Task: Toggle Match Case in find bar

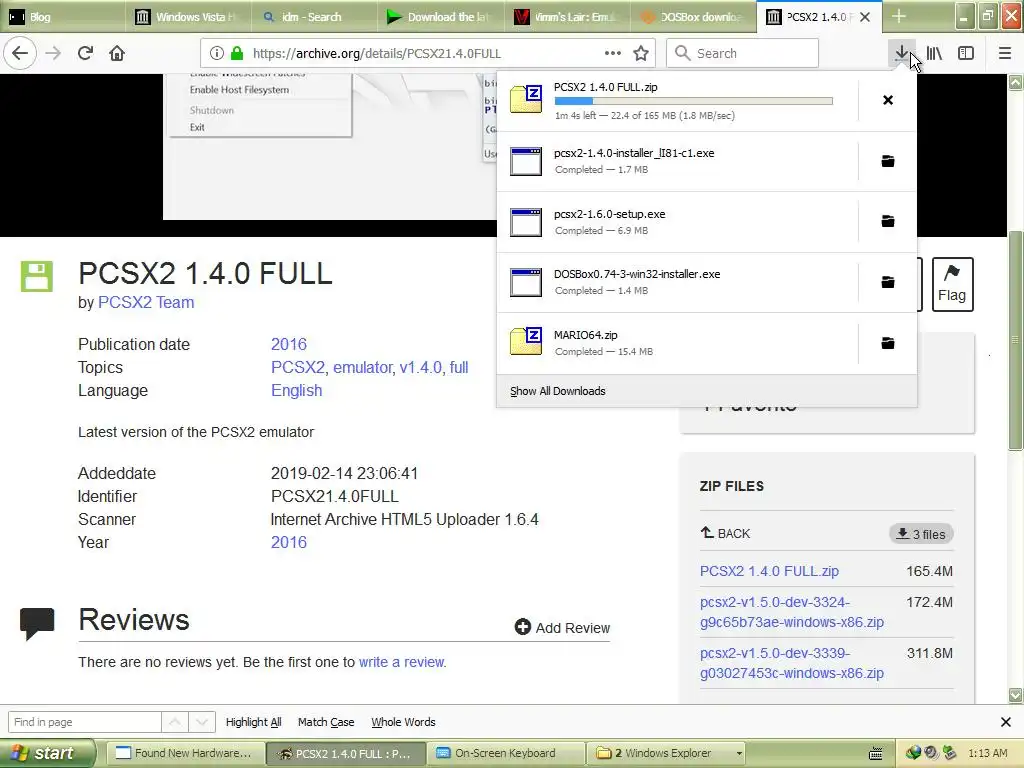Action: click(326, 722)
